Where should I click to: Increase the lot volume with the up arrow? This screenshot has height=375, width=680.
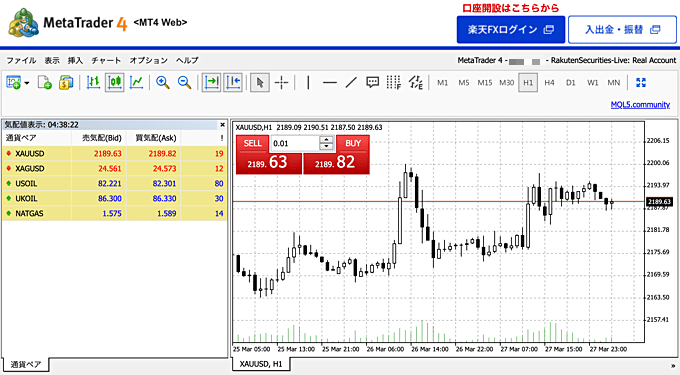coord(326,140)
